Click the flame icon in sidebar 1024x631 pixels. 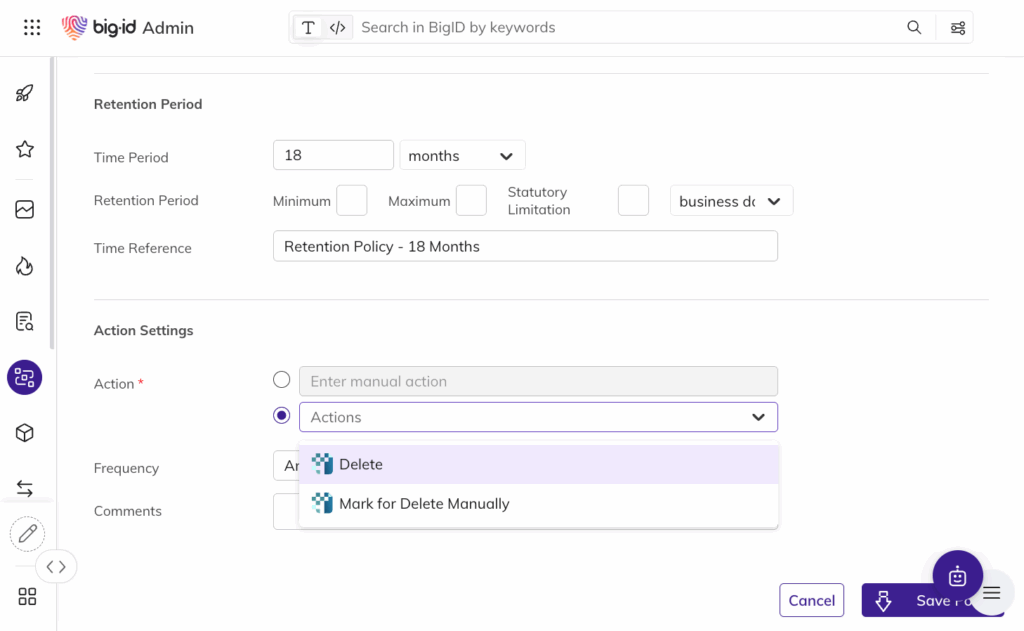tap(25, 265)
